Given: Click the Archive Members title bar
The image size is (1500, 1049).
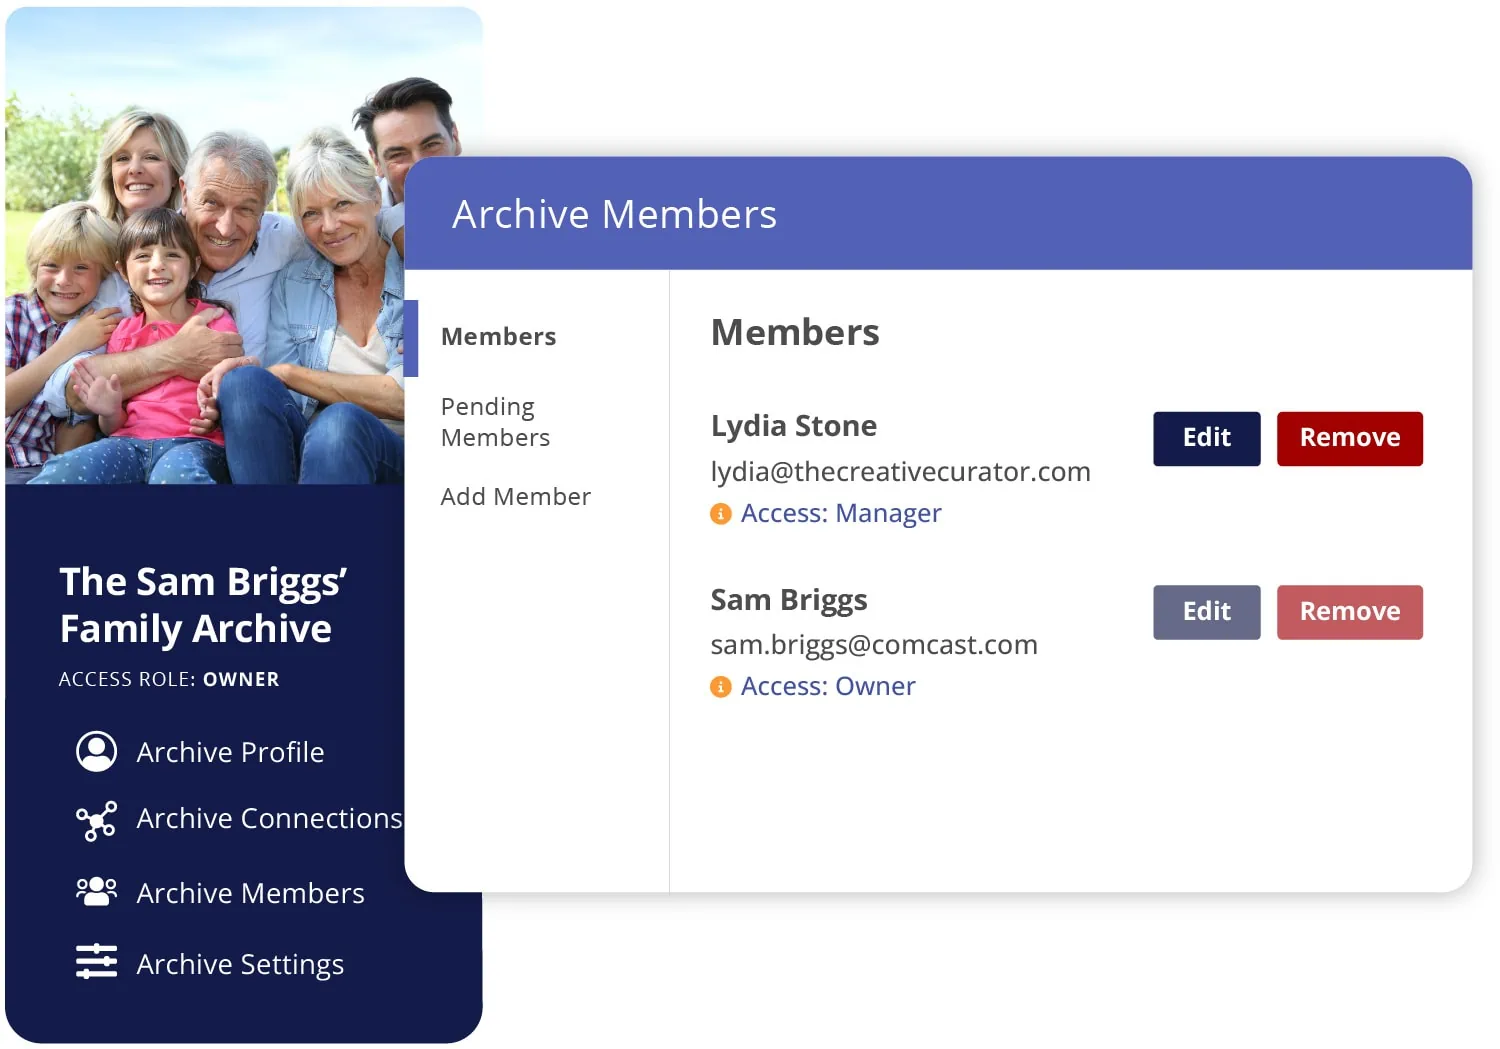Looking at the screenshot, I should click(x=615, y=214).
